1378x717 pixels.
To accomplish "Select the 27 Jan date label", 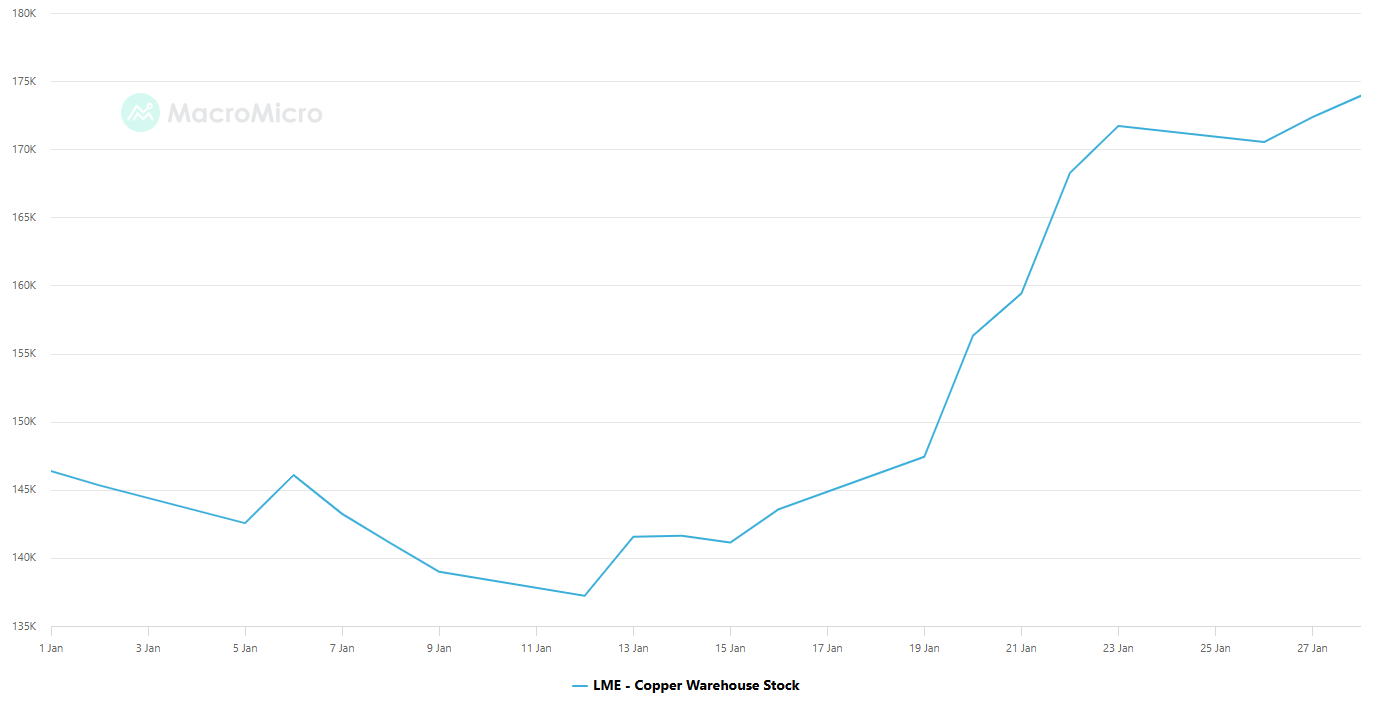I will (x=1312, y=648).
